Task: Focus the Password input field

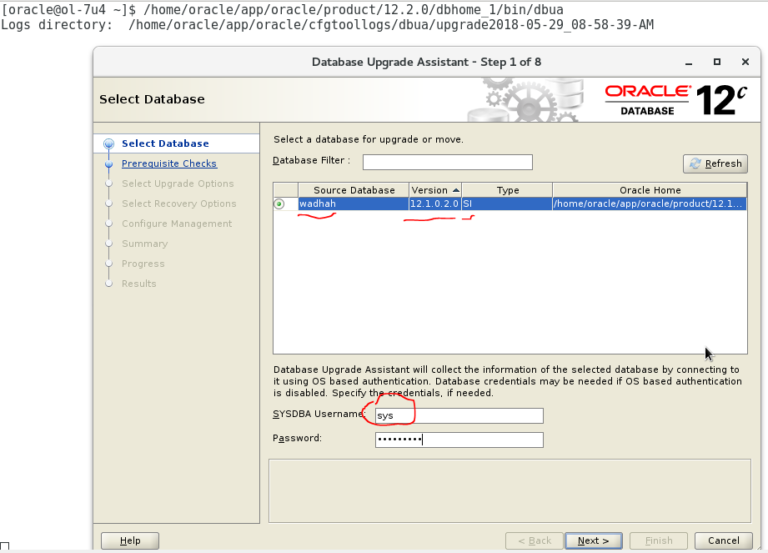Action: (x=459, y=440)
